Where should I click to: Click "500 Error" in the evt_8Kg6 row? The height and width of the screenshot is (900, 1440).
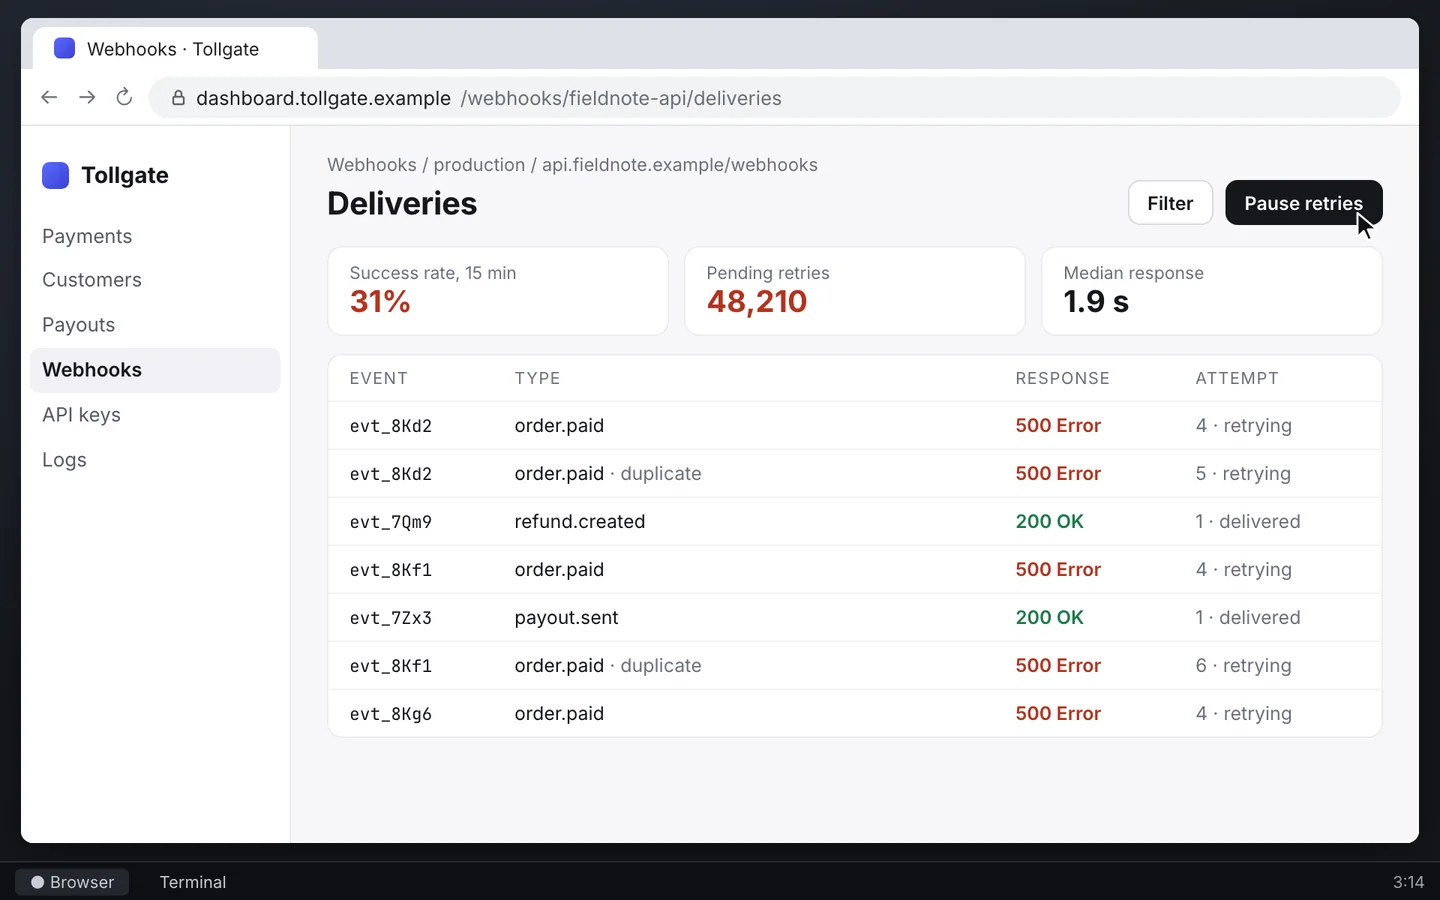pyautogui.click(x=1058, y=714)
